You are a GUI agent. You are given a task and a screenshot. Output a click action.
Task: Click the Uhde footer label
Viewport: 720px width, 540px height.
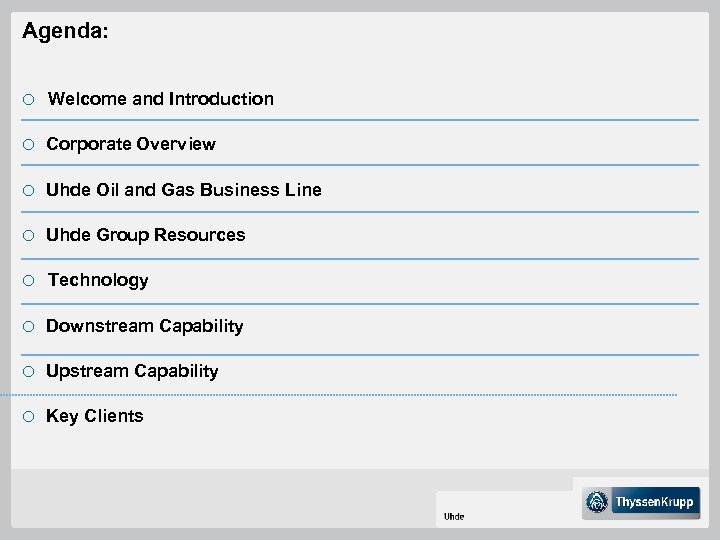pyautogui.click(x=454, y=516)
